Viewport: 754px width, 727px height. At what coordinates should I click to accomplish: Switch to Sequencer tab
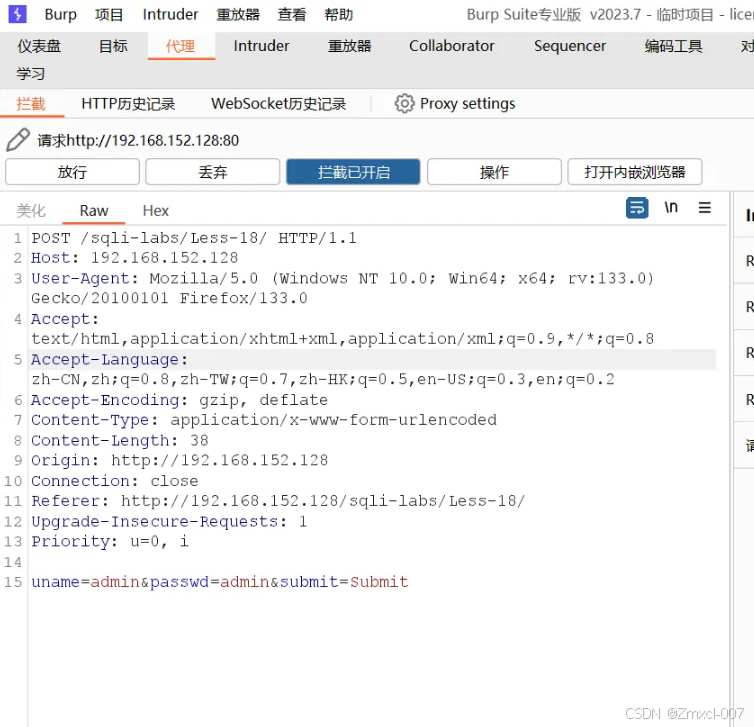(x=570, y=46)
